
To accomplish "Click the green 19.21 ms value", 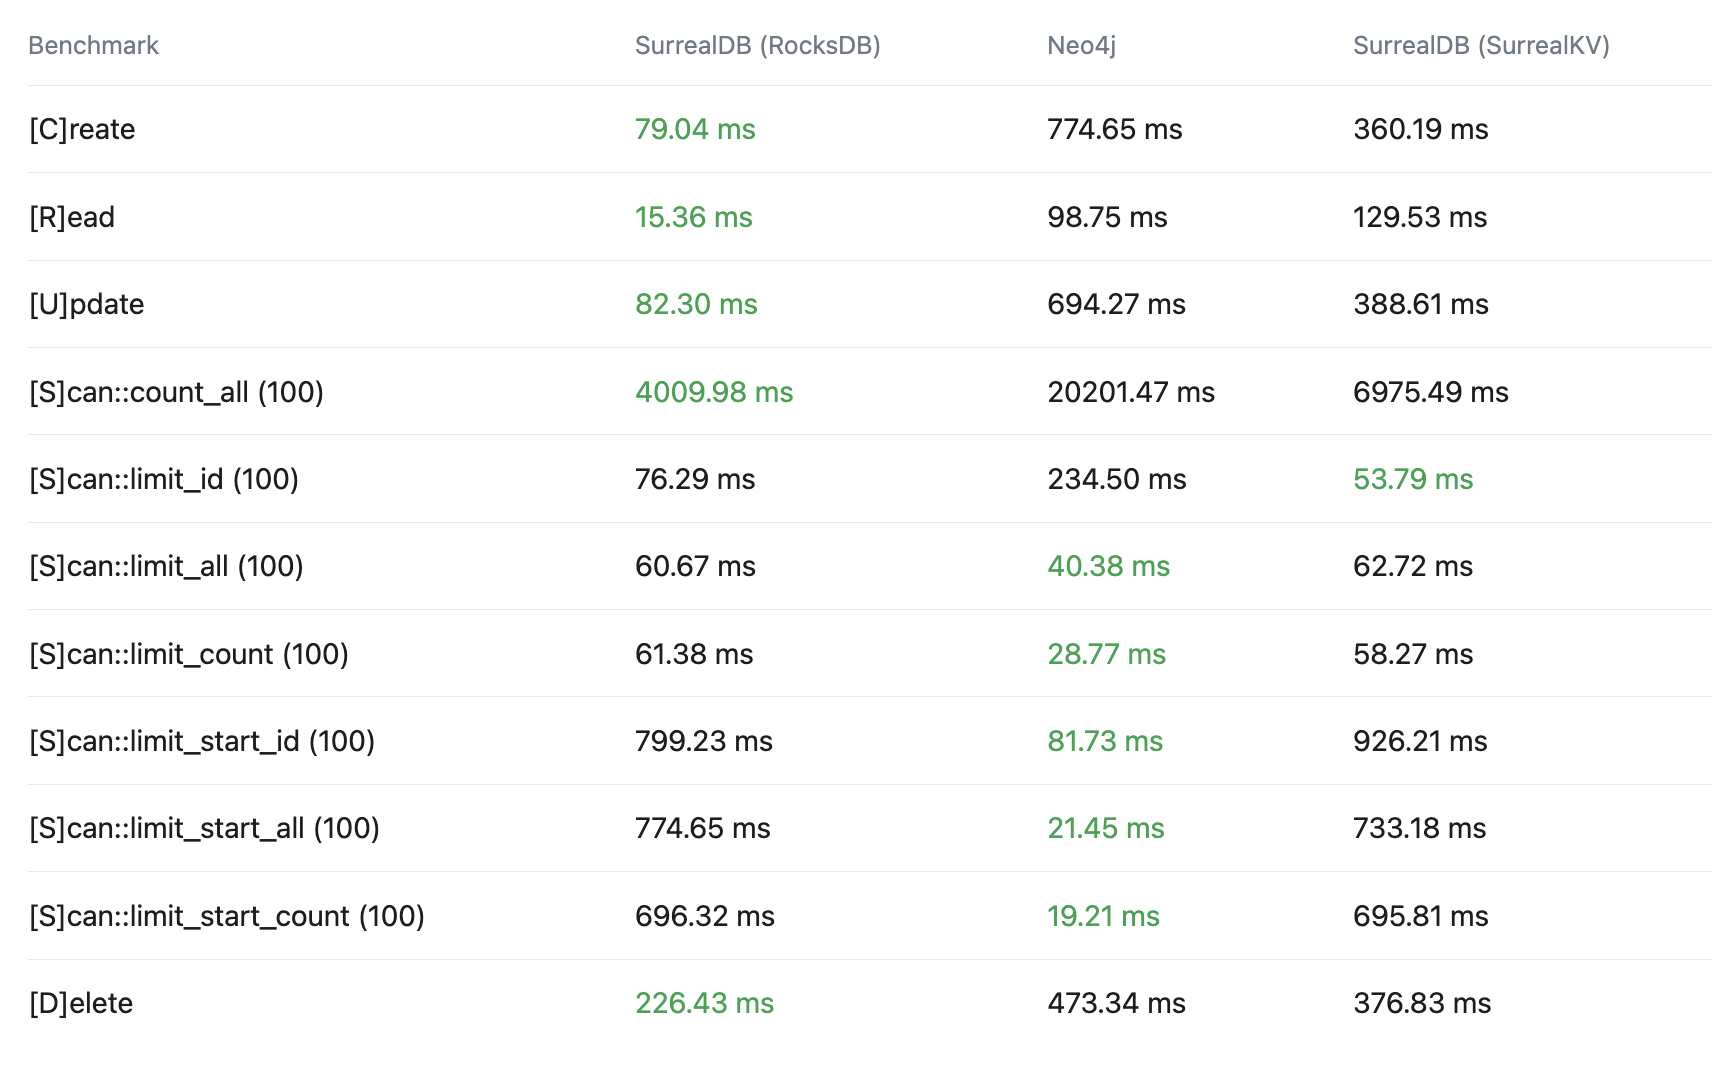I will pyautogui.click(x=1103, y=916).
